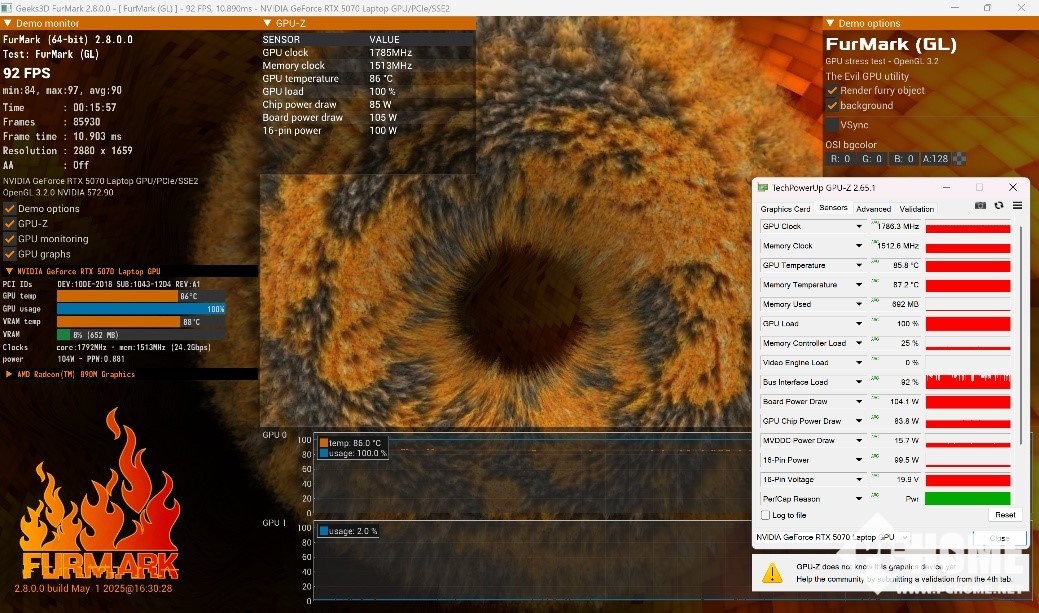
Task: Open the Advanced tab
Action: (x=873, y=209)
